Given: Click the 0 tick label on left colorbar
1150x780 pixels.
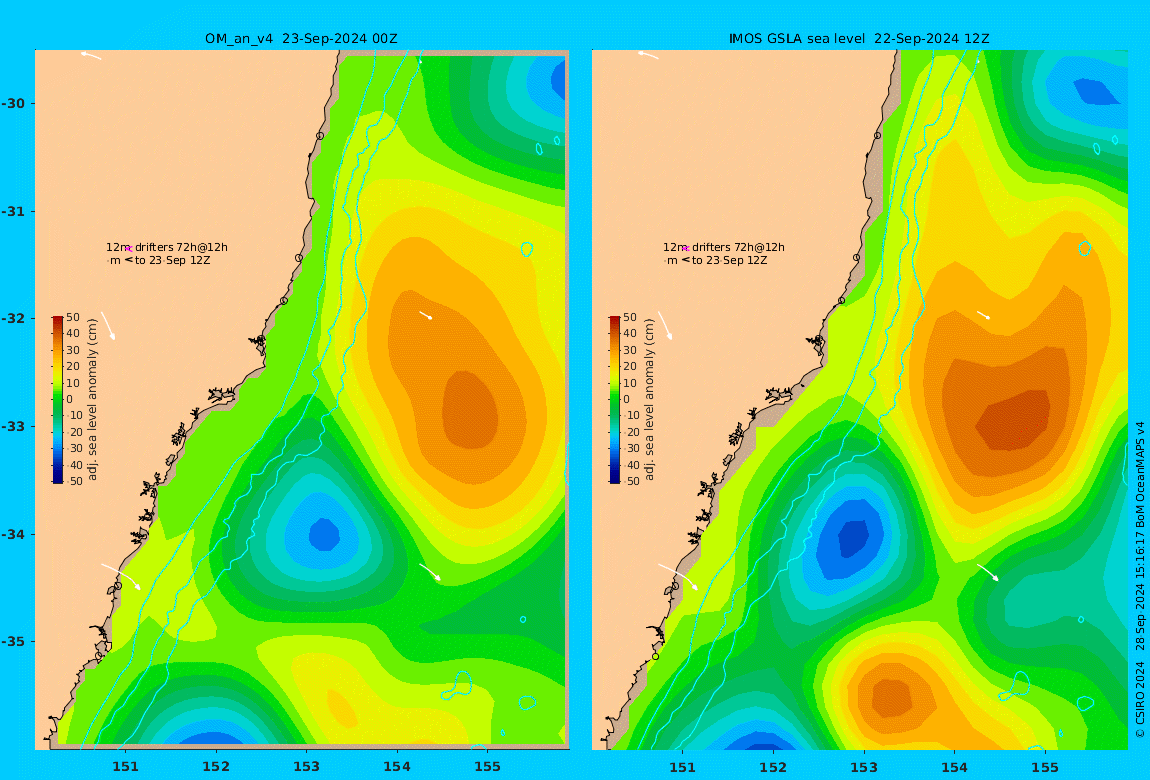Looking at the screenshot, I should click(x=70, y=400).
